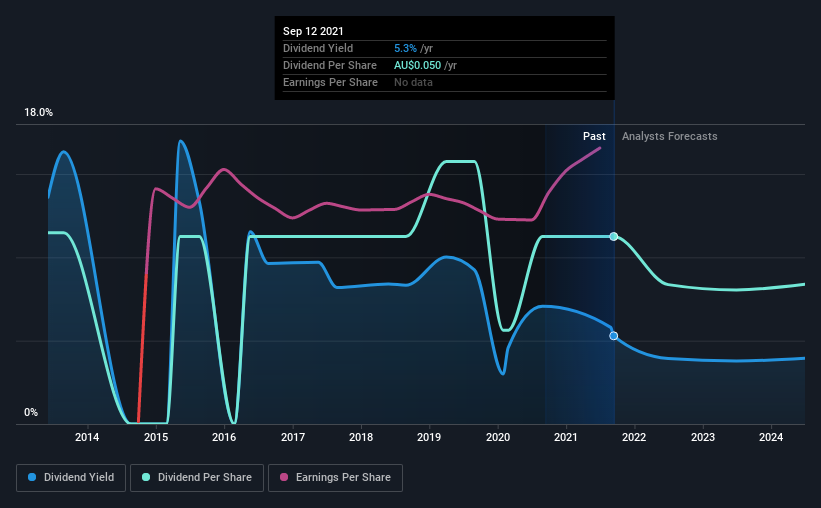Screen dimensions: 821x508
Task: Click the 2021 x-axis label
Action: (566, 437)
